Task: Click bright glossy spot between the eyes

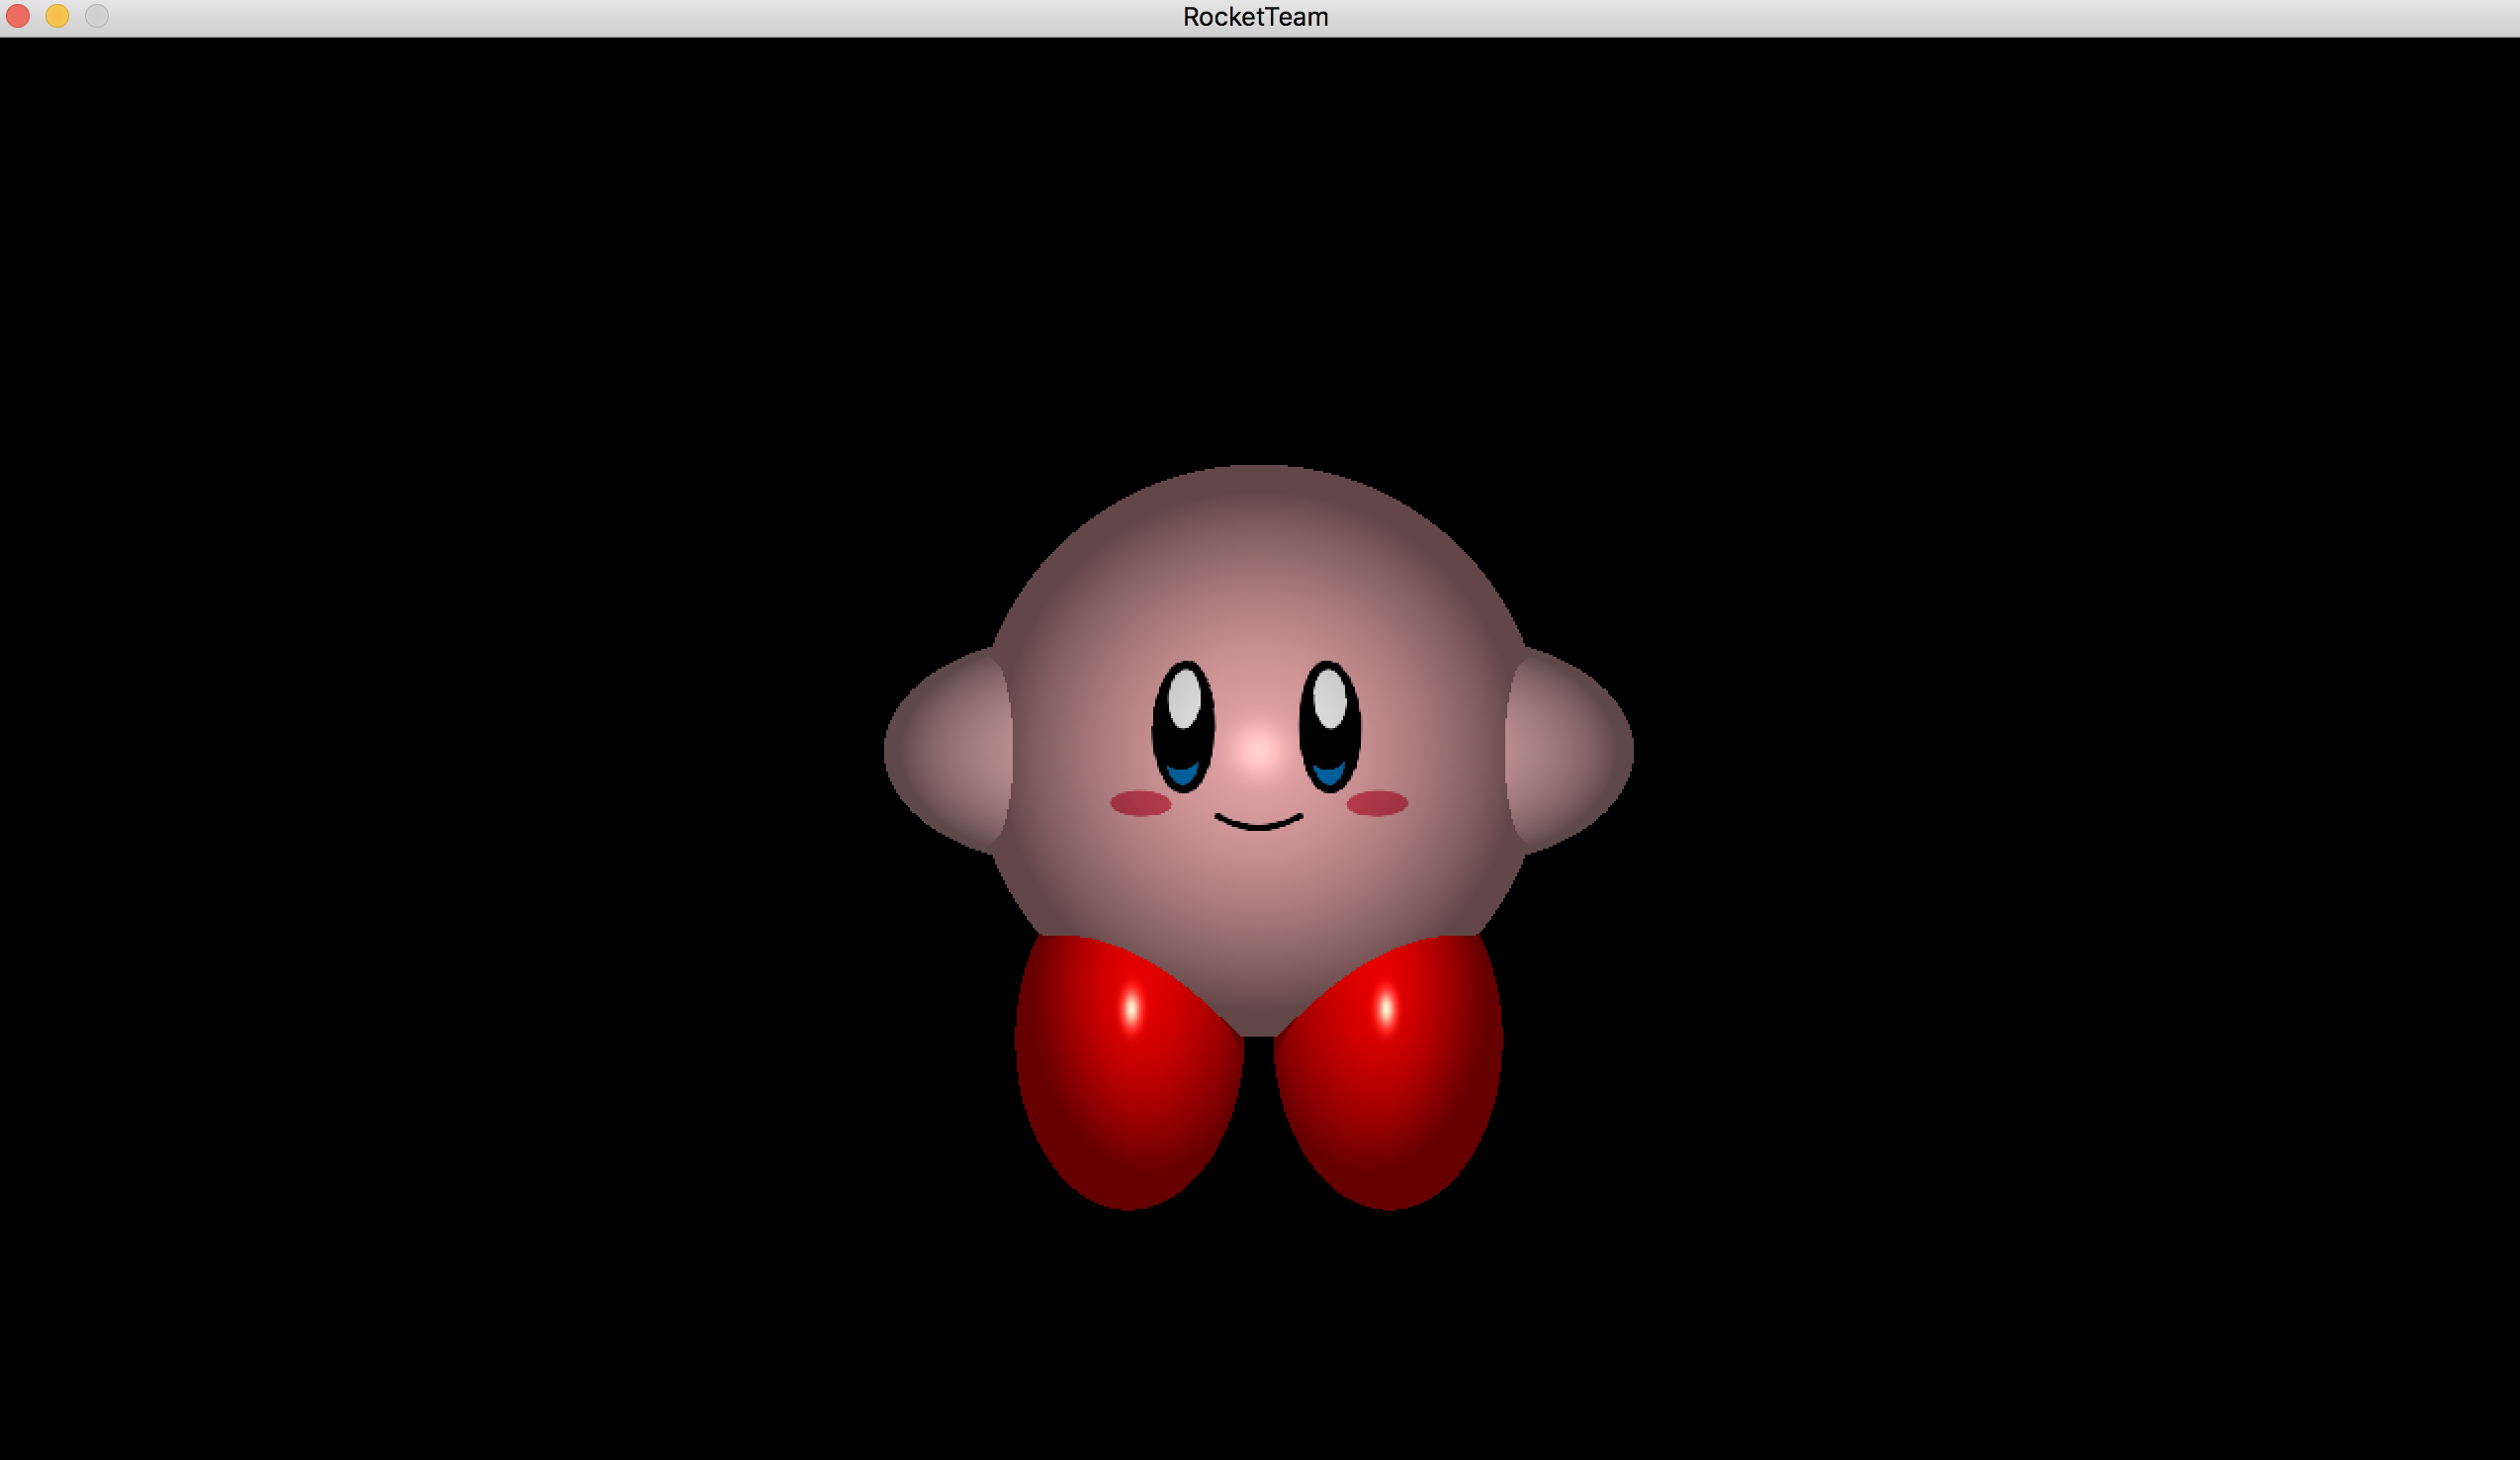Action: click(x=1257, y=750)
